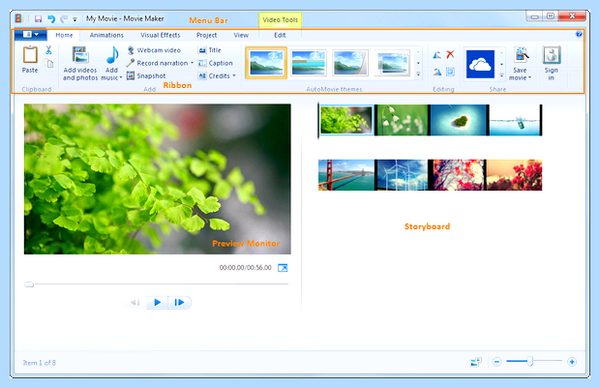
Task: Open the Visual Effects tab
Action: tap(160, 35)
